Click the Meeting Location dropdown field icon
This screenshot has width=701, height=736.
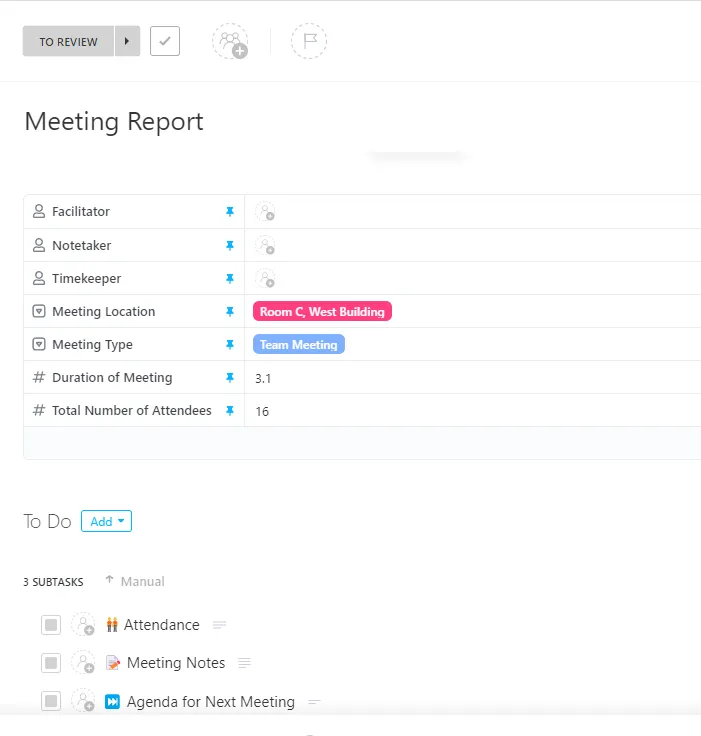[39, 311]
